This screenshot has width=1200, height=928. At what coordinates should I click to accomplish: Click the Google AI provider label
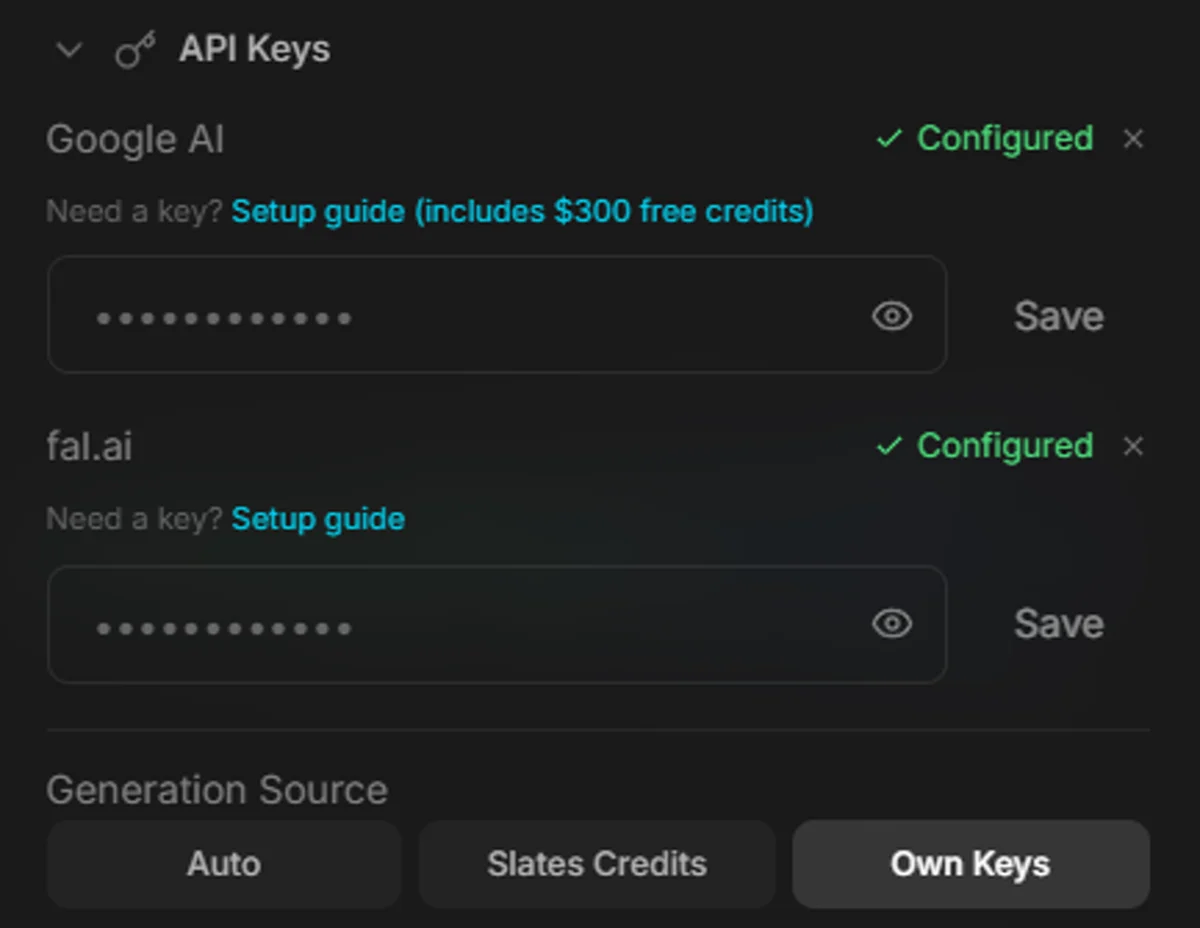pos(135,140)
